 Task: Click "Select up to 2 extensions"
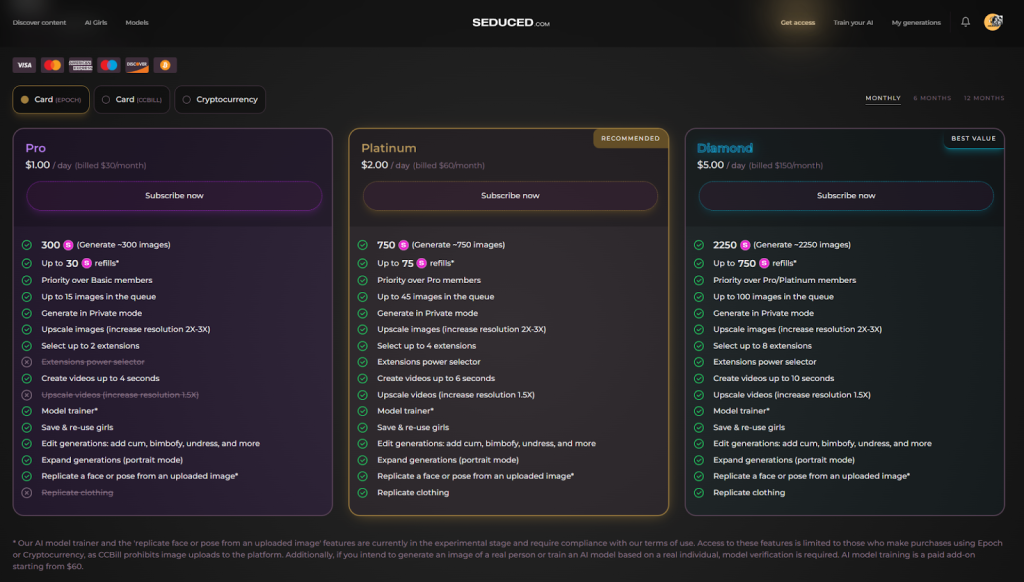tap(90, 346)
